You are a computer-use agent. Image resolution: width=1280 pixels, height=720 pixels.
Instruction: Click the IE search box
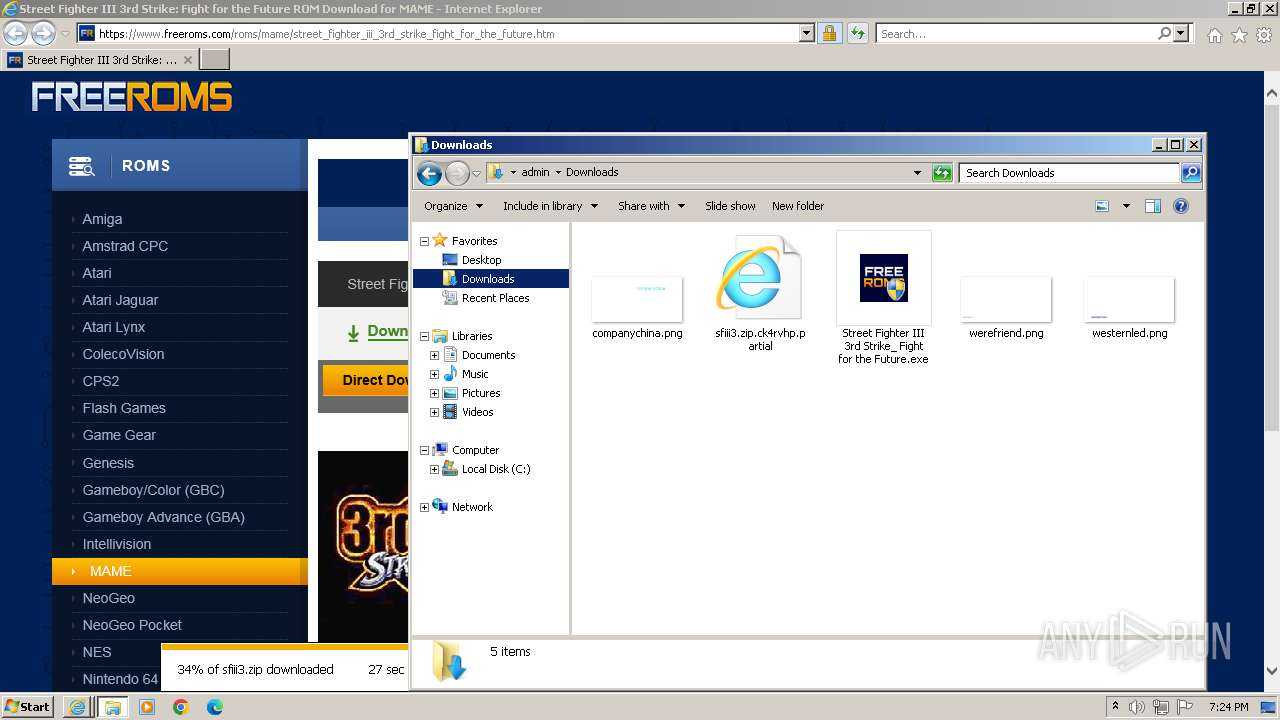(1016, 34)
